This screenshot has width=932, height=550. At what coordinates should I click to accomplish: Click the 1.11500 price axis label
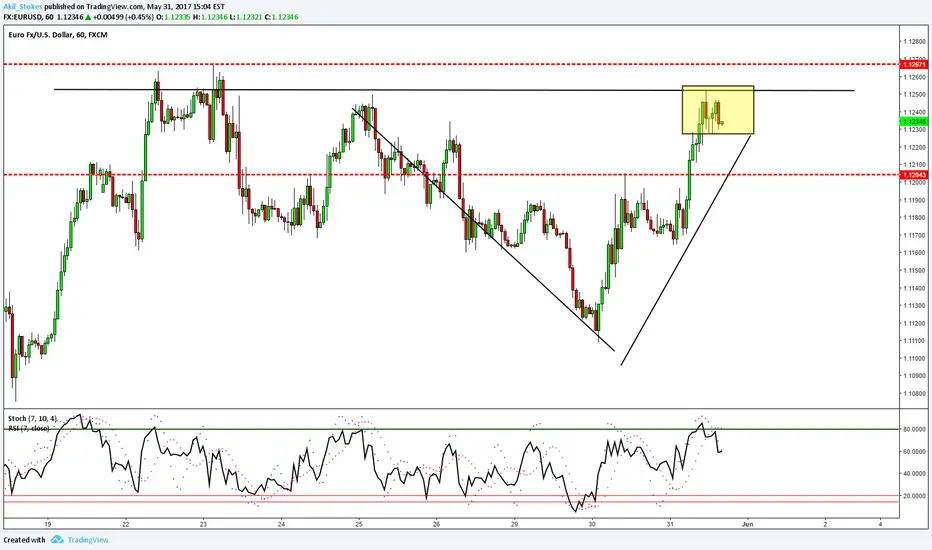pos(914,271)
